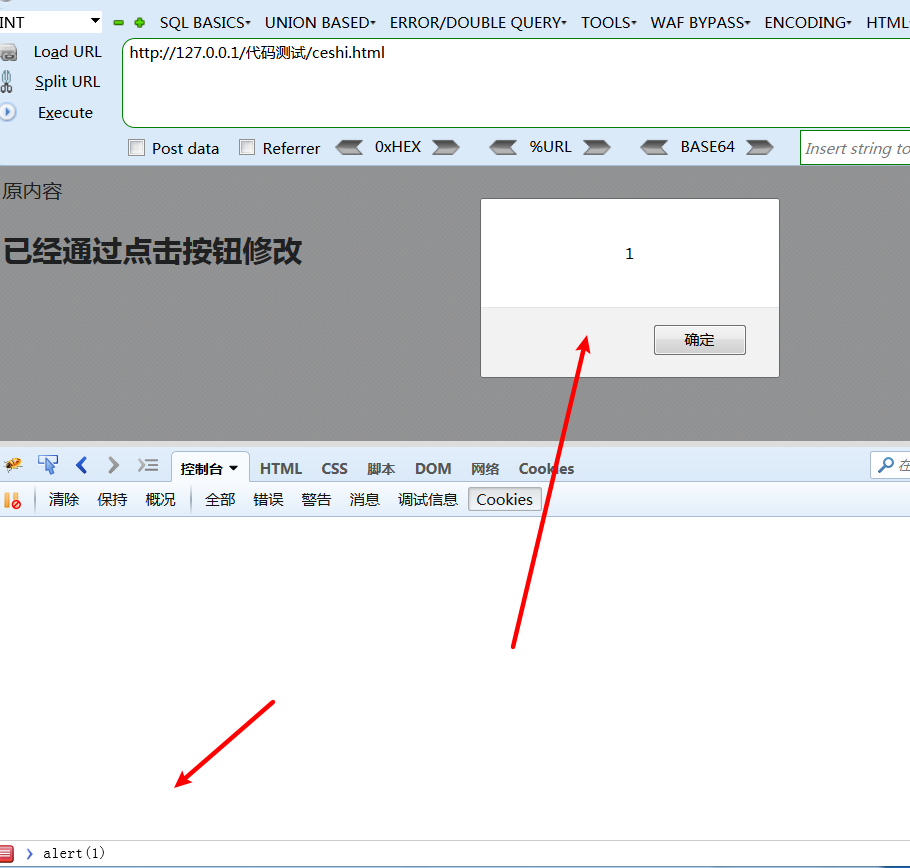Filter console by Cookies button
Screen dimensions: 910x868
[504, 500]
